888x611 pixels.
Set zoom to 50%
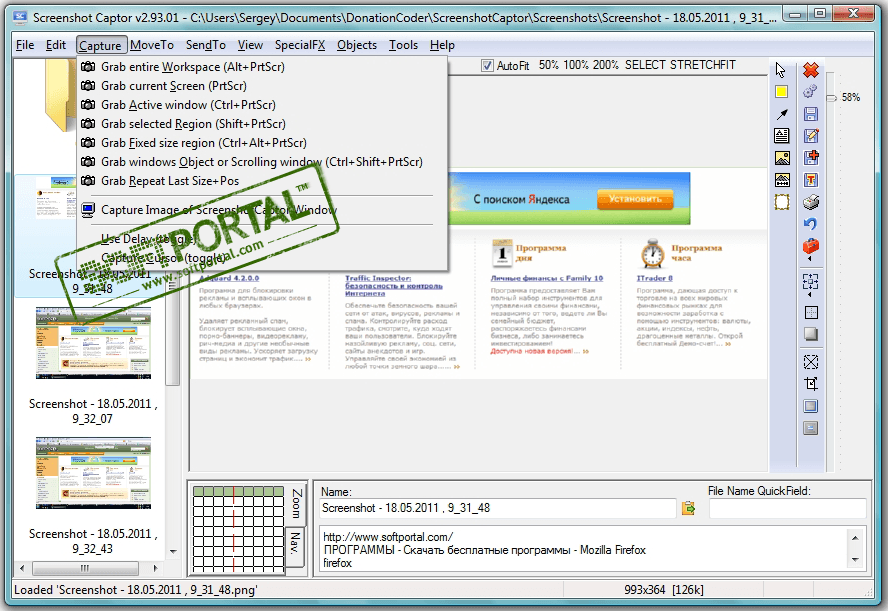coord(548,65)
